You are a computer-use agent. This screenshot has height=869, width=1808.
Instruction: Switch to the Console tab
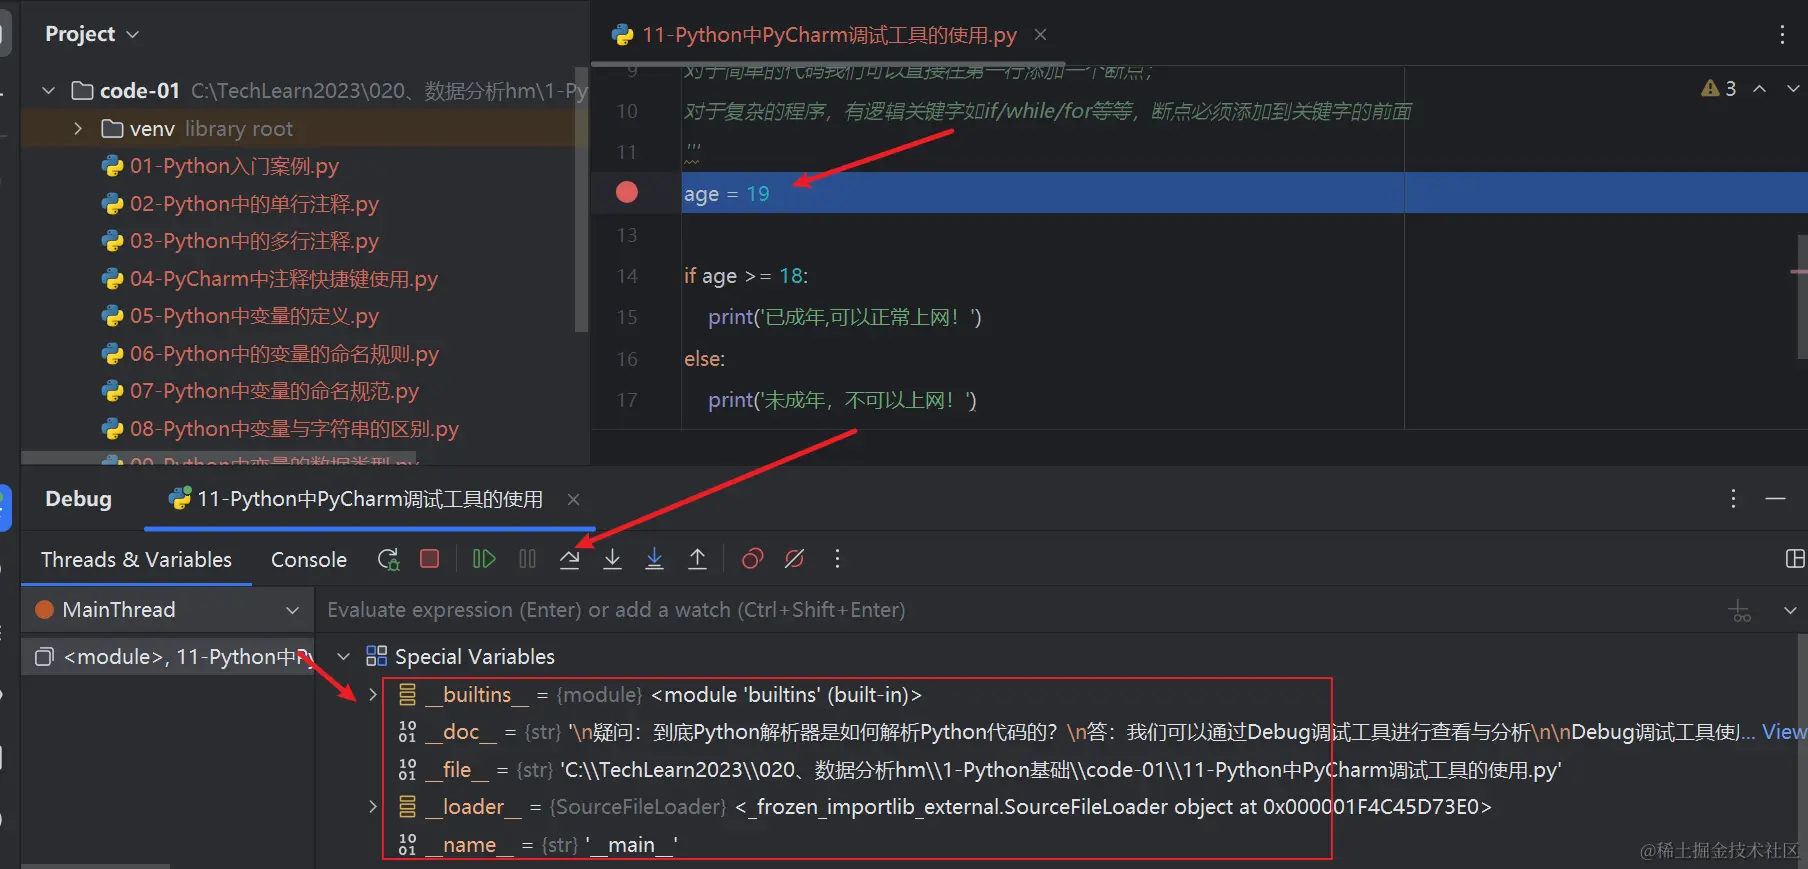point(309,560)
